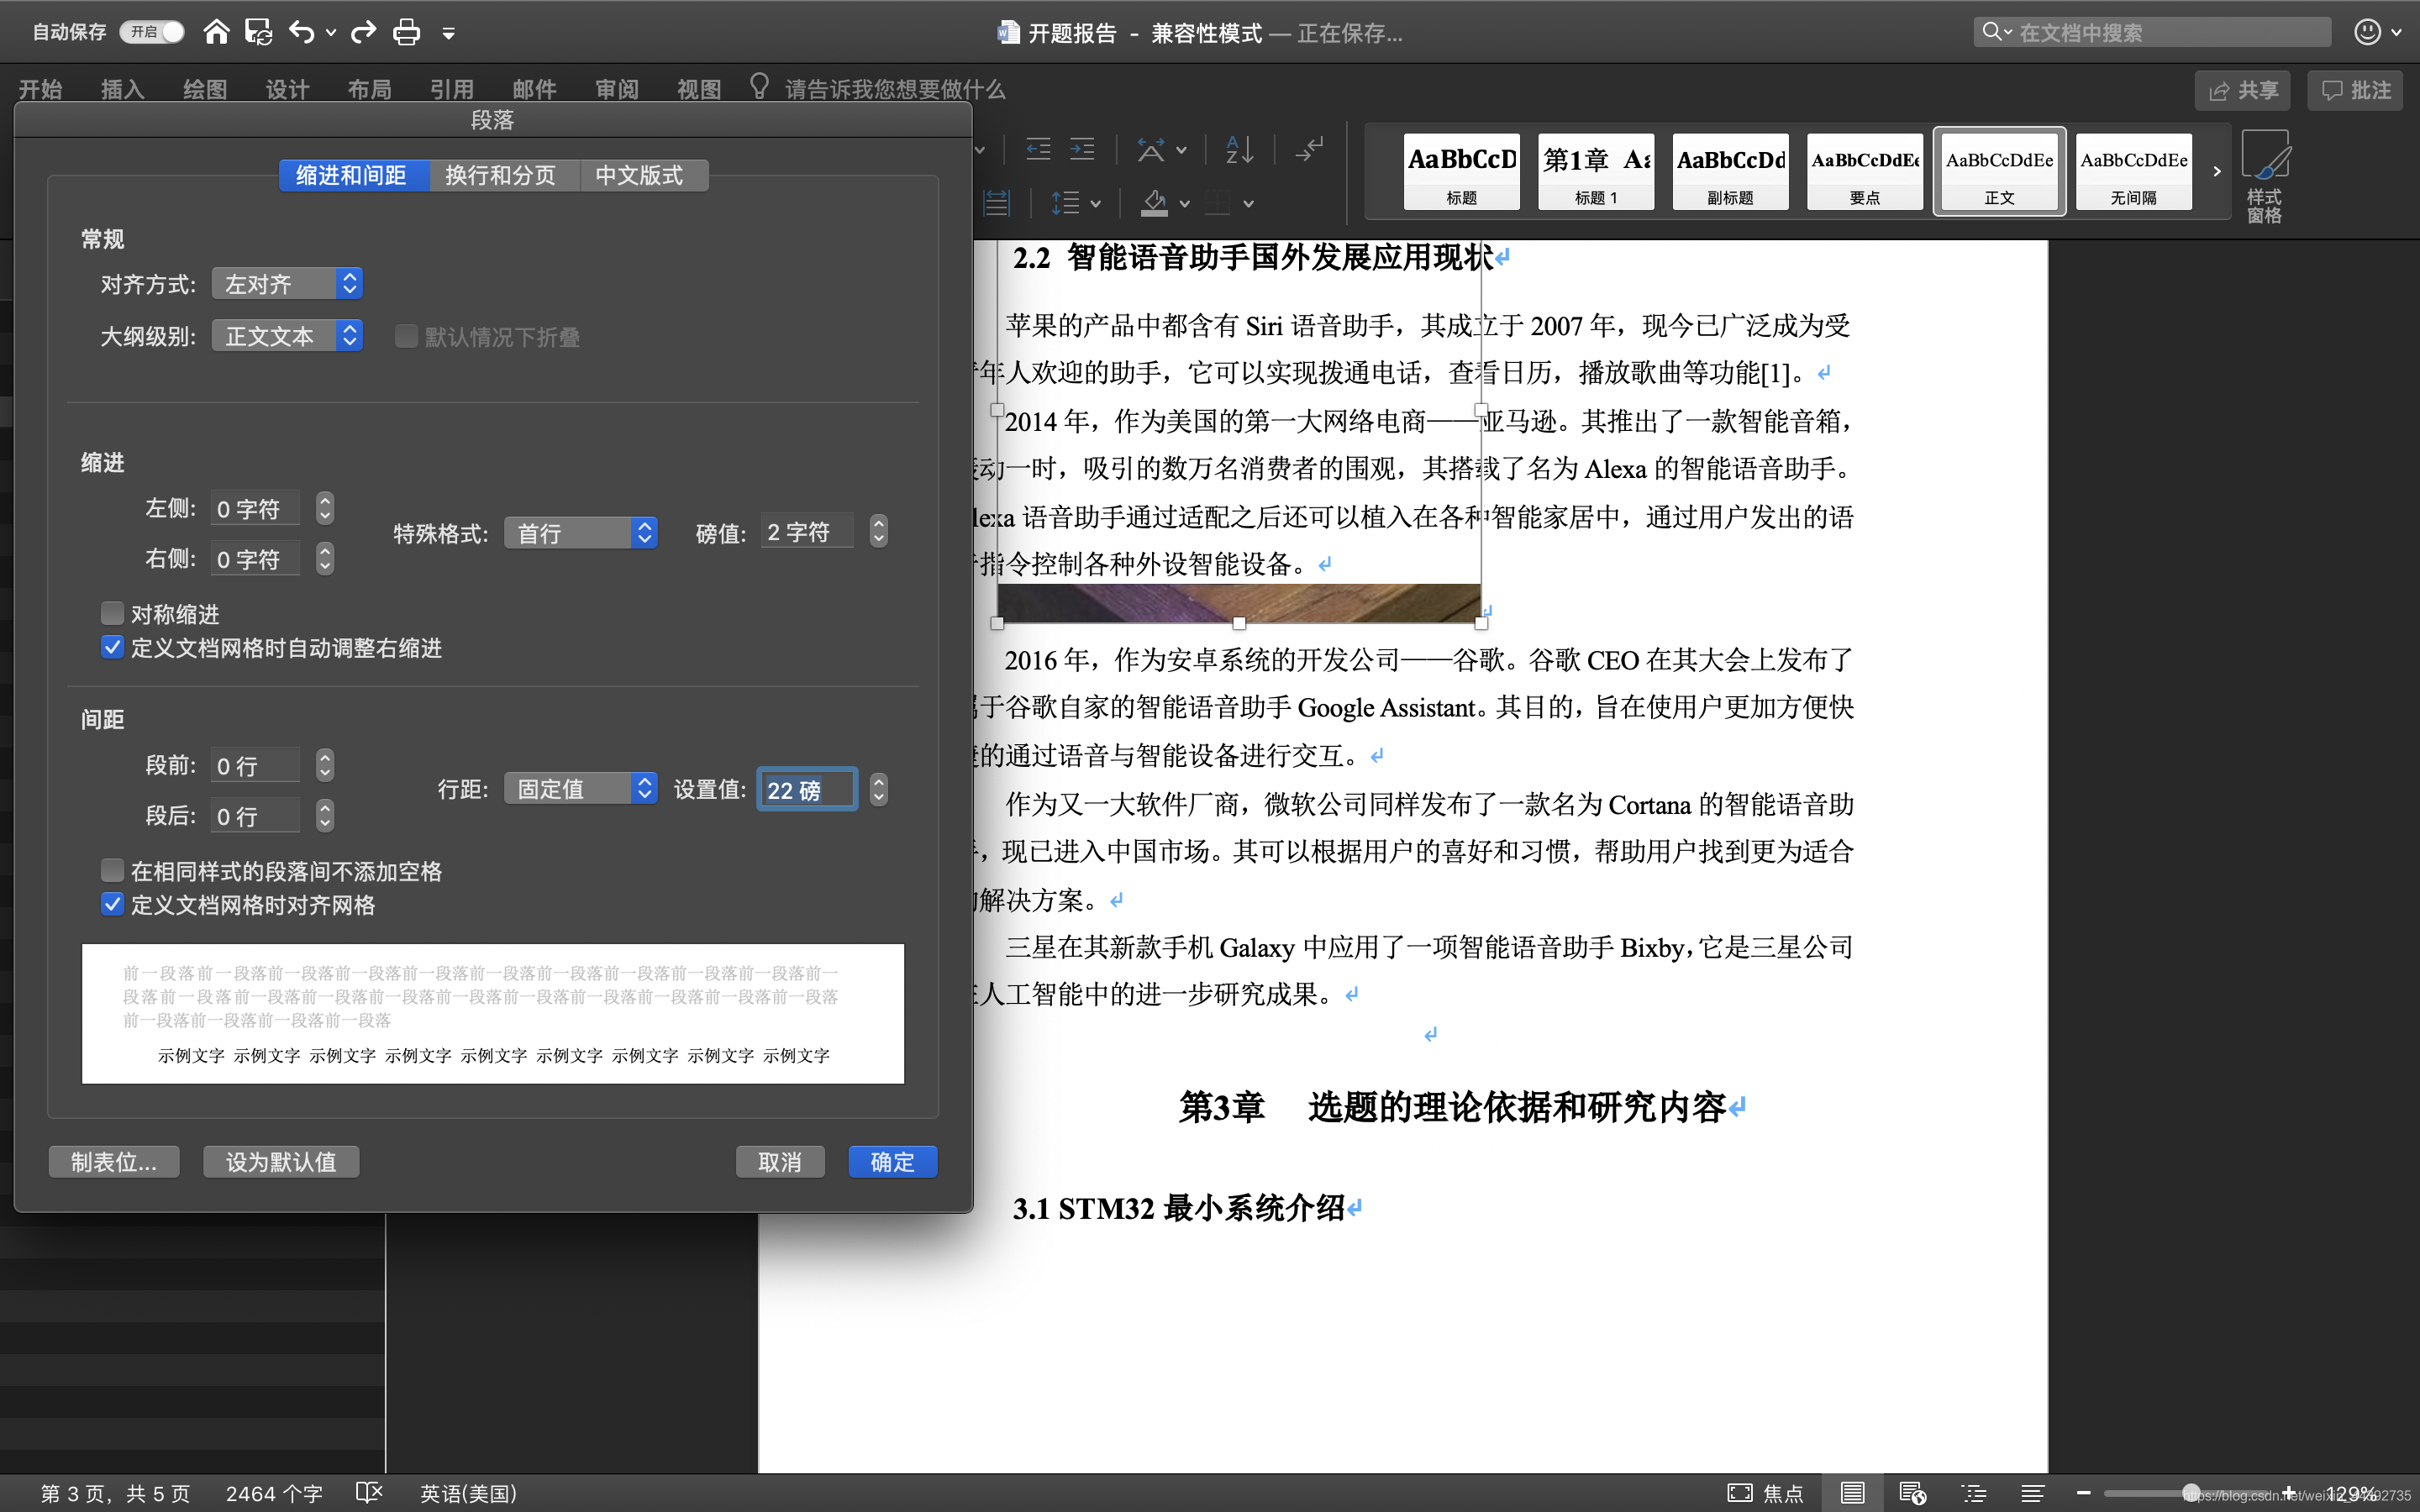Click the Home icon in title bar
The image size is (2420, 1512).
point(216,32)
